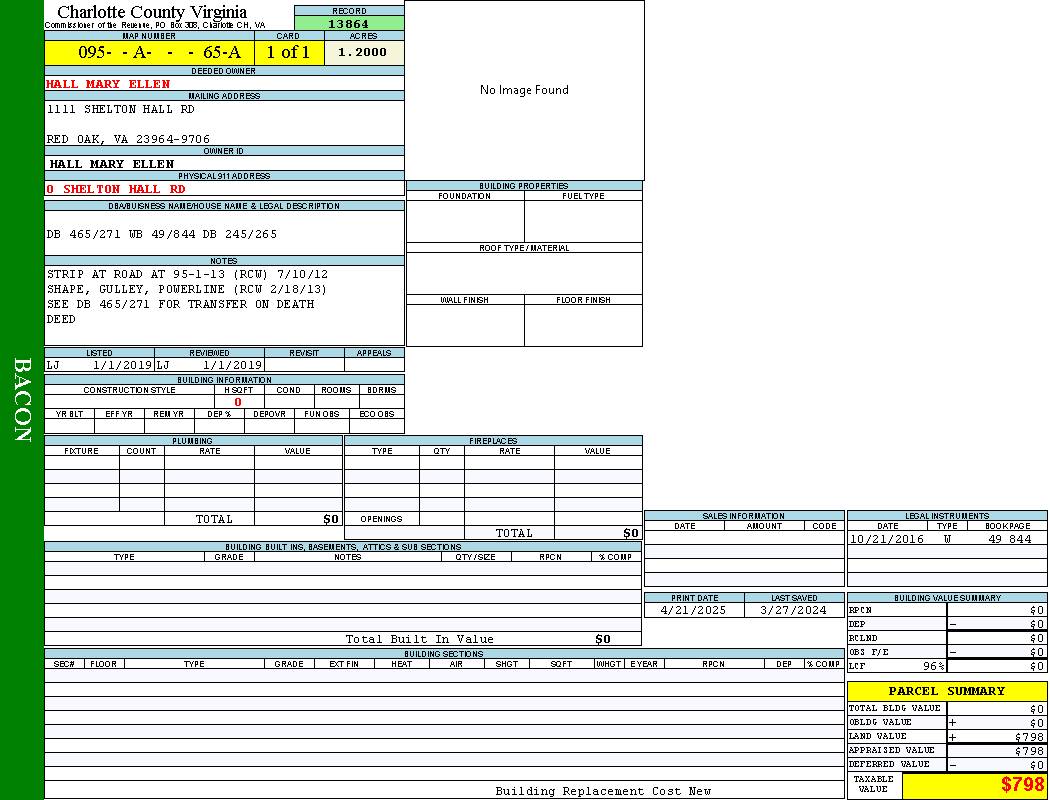The width and height of the screenshot is (1050, 800).
Task: Click the print date 4/21/2025
Action: pyautogui.click(x=694, y=610)
